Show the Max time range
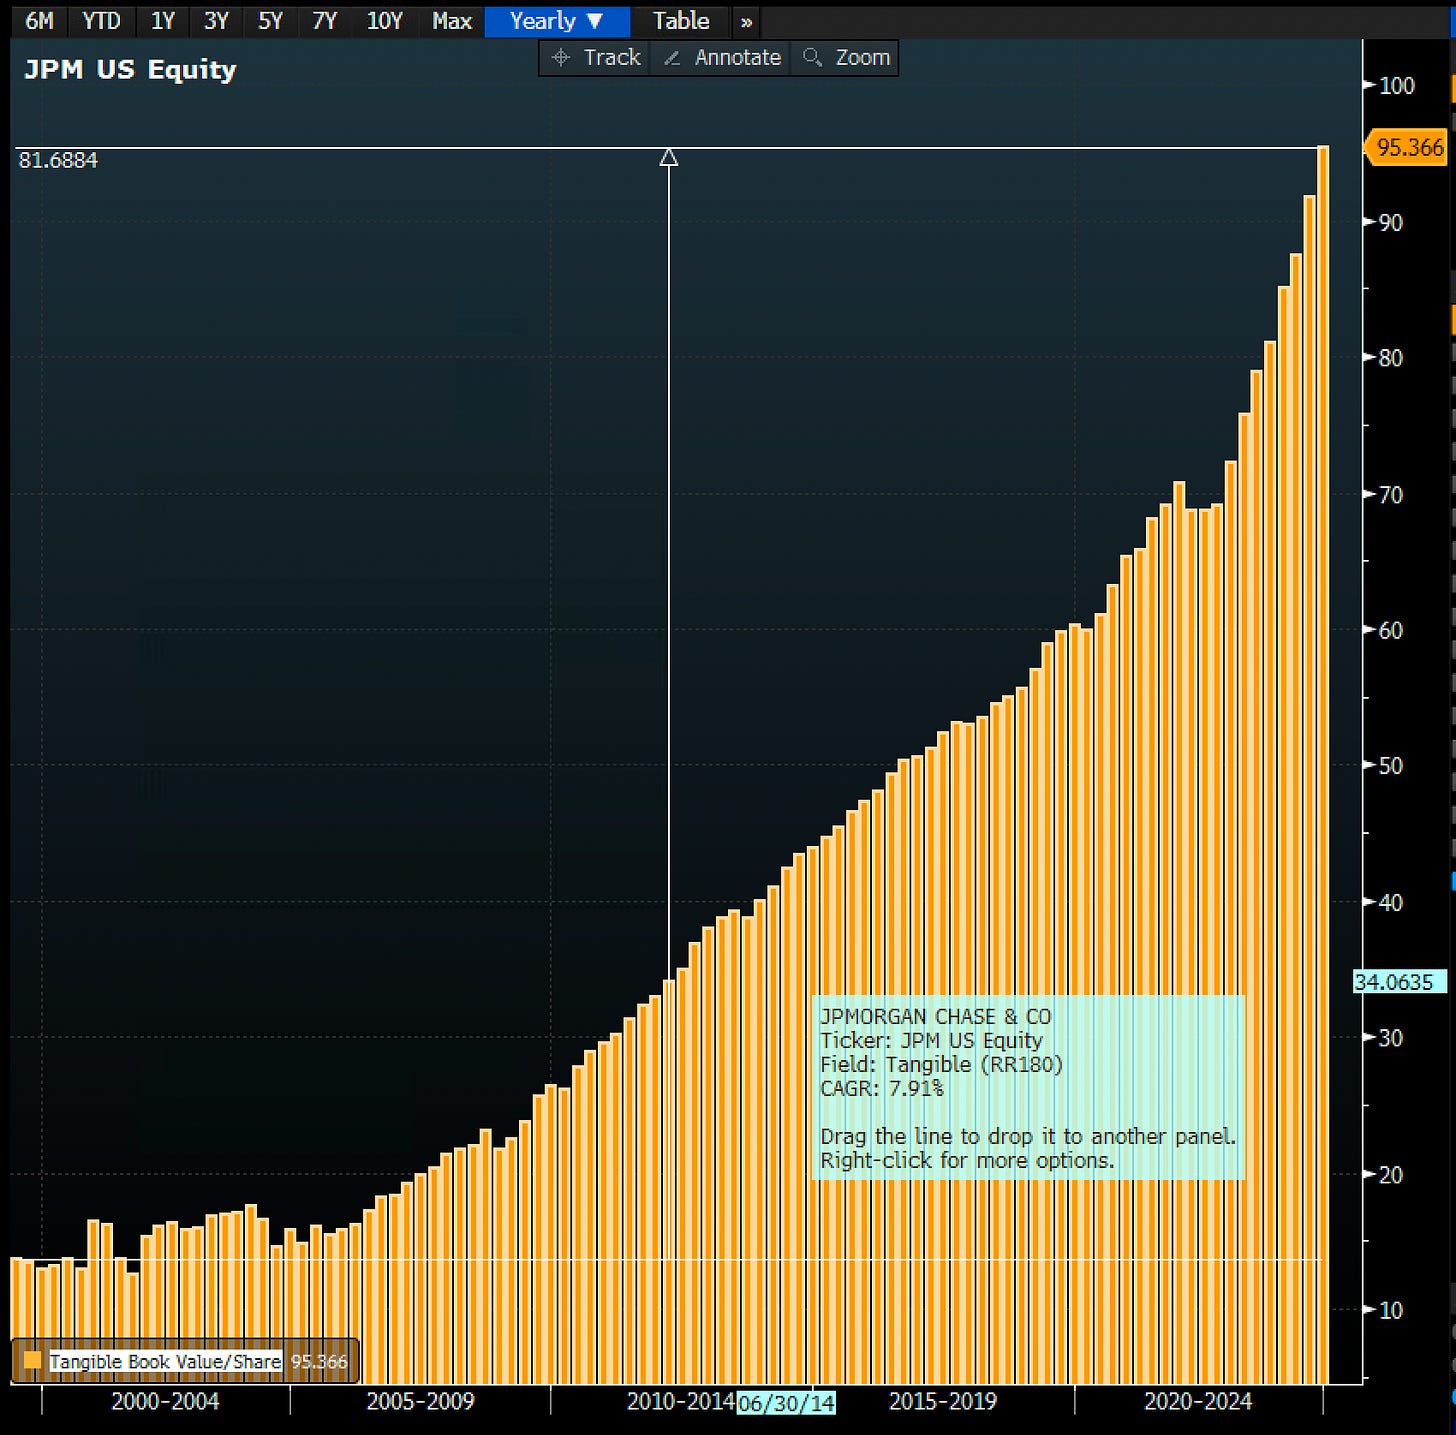This screenshot has height=1435, width=1456. pyautogui.click(x=452, y=21)
